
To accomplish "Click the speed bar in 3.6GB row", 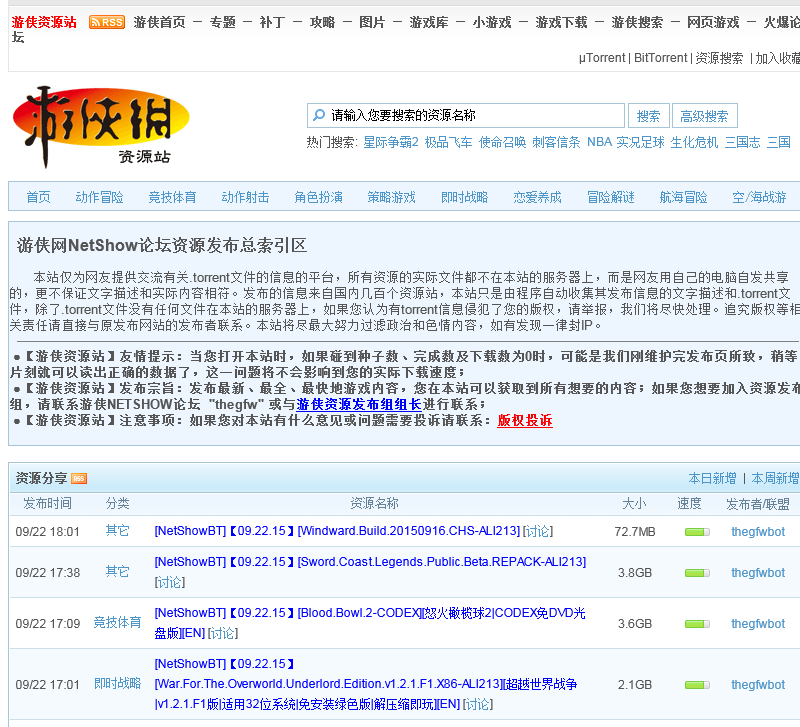I will coord(697,624).
